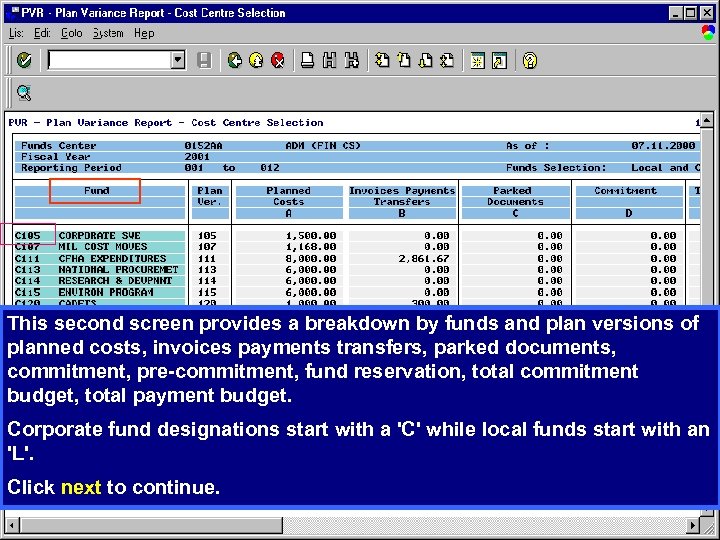
Task: Click the Next Page icon
Action: 426,60
